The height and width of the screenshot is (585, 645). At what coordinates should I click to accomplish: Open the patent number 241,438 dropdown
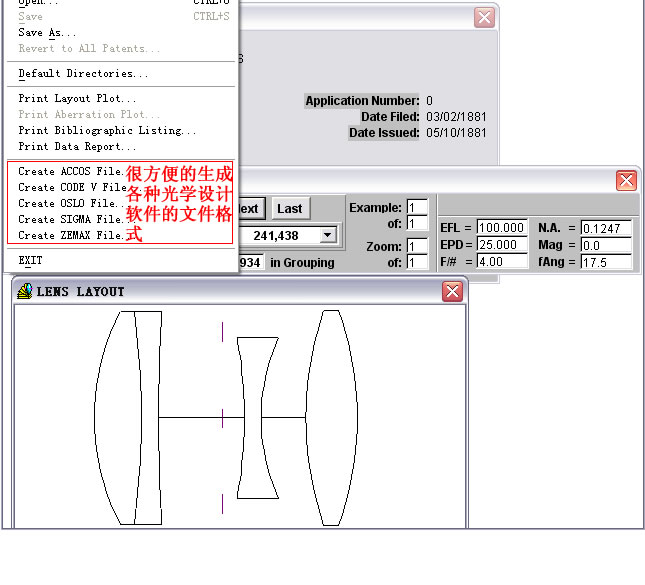point(327,235)
